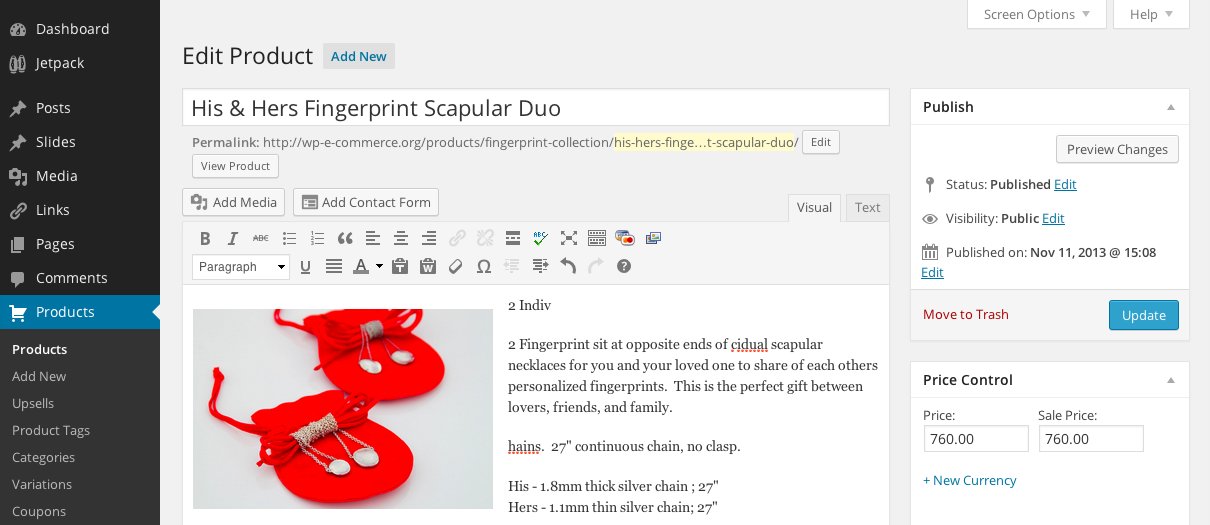
Task: Click the Update button
Action: [1143, 315]
